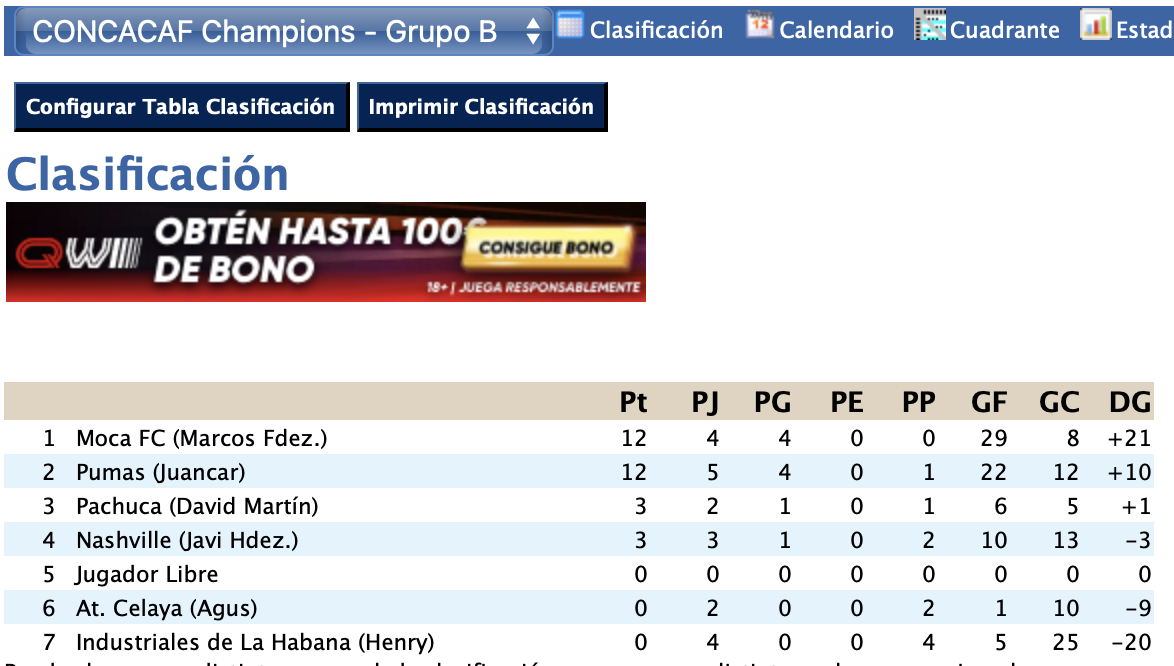The height and width of the screenshot is (666, 1174).
Task: Click the Cuadrante grid icon
Action: click(930, 27)
